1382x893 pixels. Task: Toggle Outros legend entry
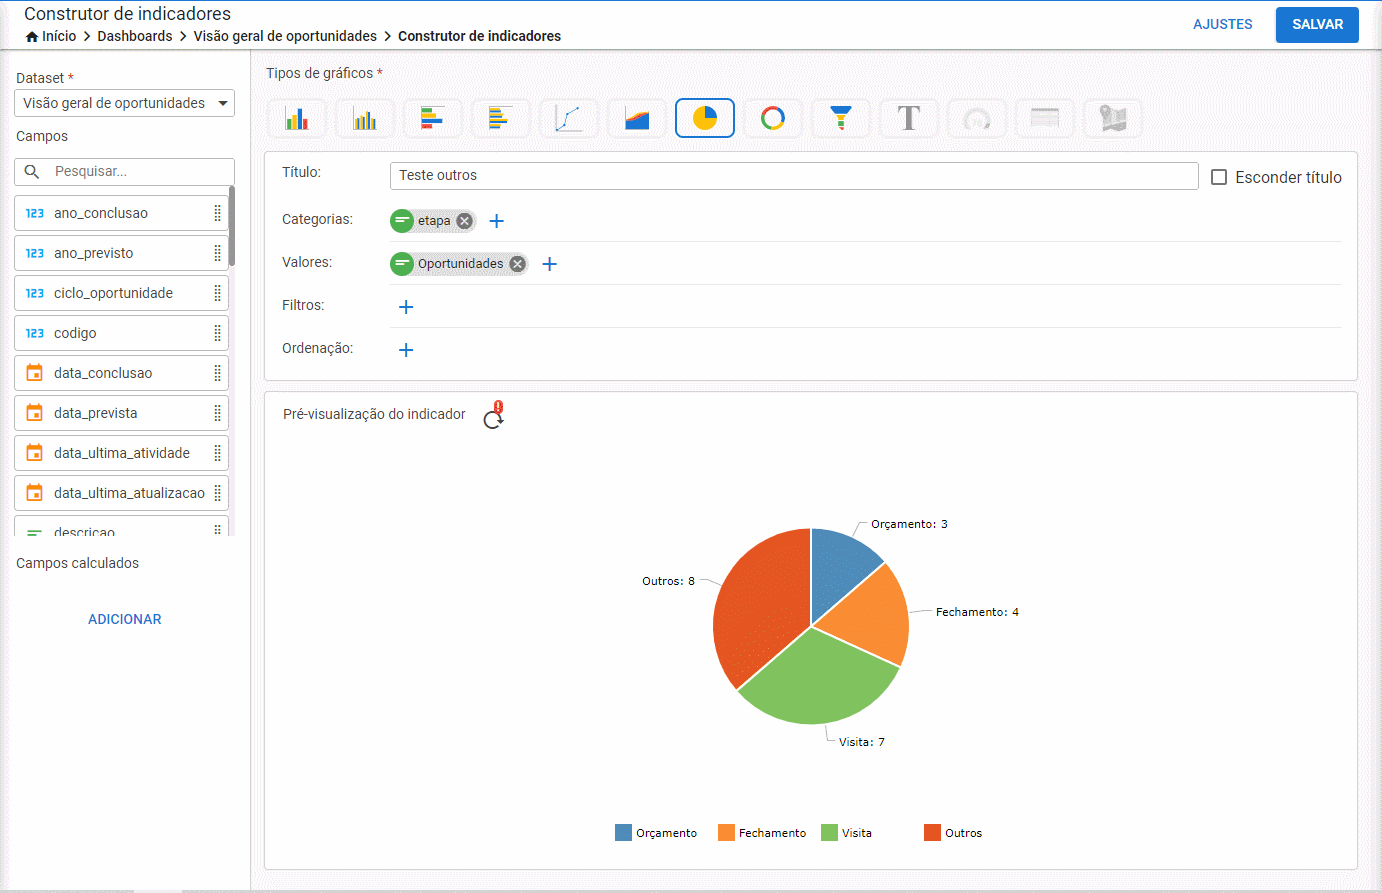[953, 833]
